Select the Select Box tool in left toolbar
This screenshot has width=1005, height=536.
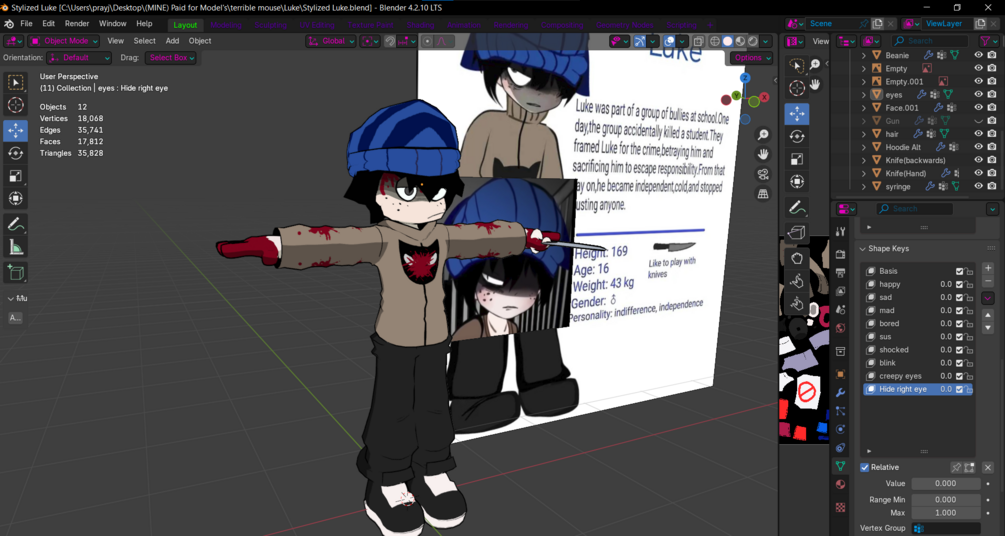tap(15, 83)
